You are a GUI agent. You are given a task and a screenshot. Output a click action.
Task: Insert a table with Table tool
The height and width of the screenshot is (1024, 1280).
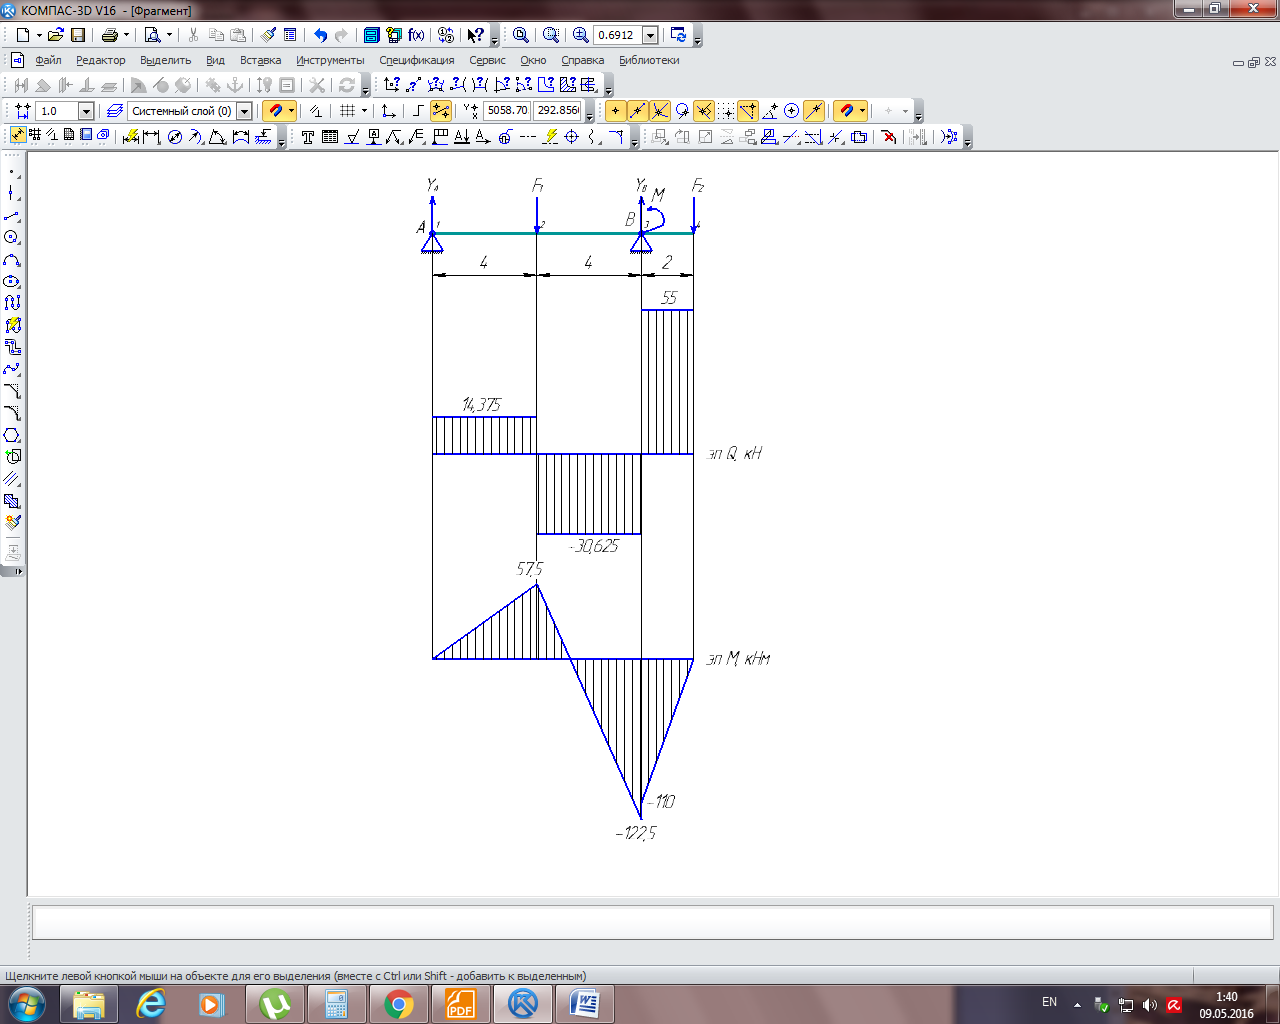point(330,137)
